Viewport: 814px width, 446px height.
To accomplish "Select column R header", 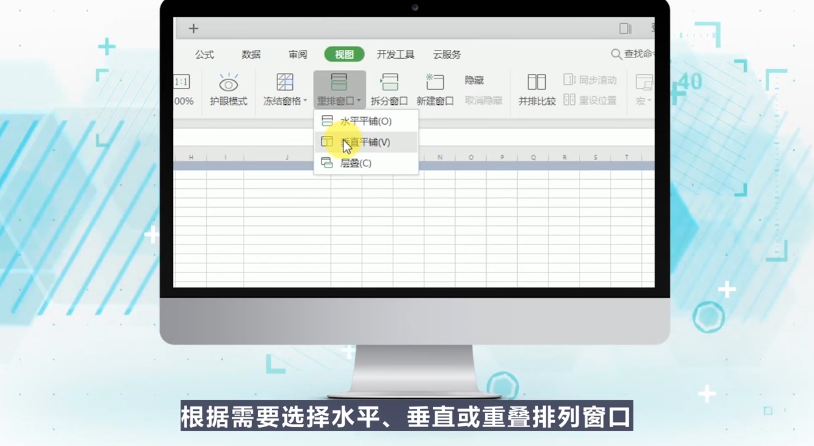I will click(x=564, y=157).
